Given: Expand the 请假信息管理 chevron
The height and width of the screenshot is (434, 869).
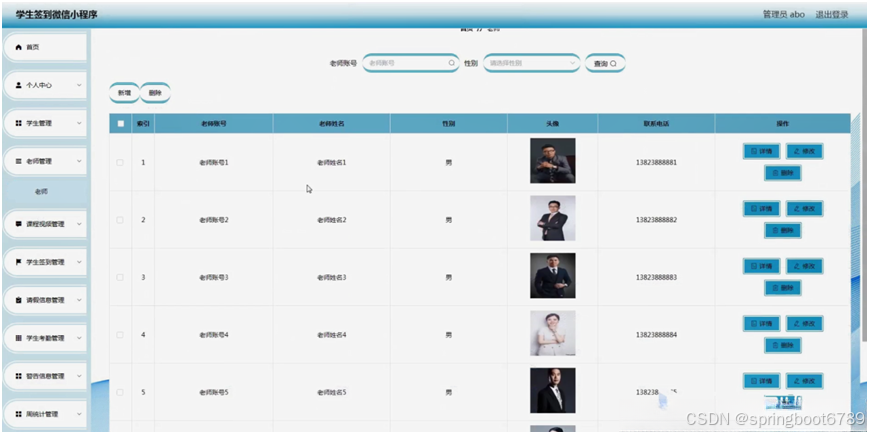Looking at the screenshot, I should pos(79,300).
